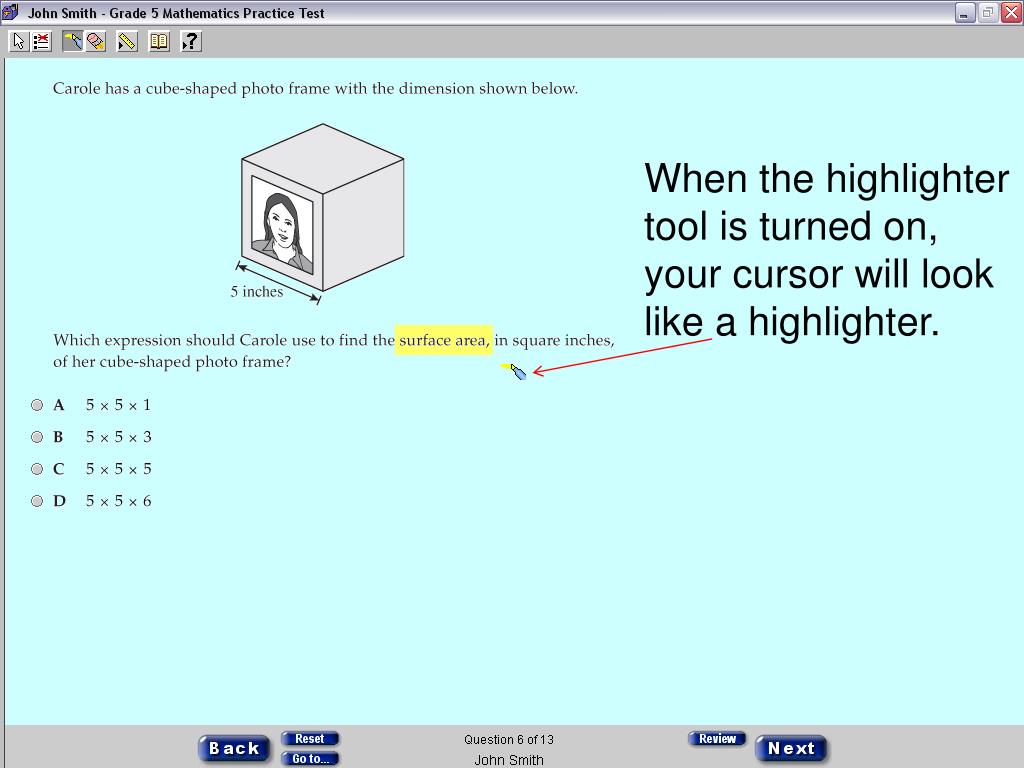Close the practice test window

tap(1011, 12)
